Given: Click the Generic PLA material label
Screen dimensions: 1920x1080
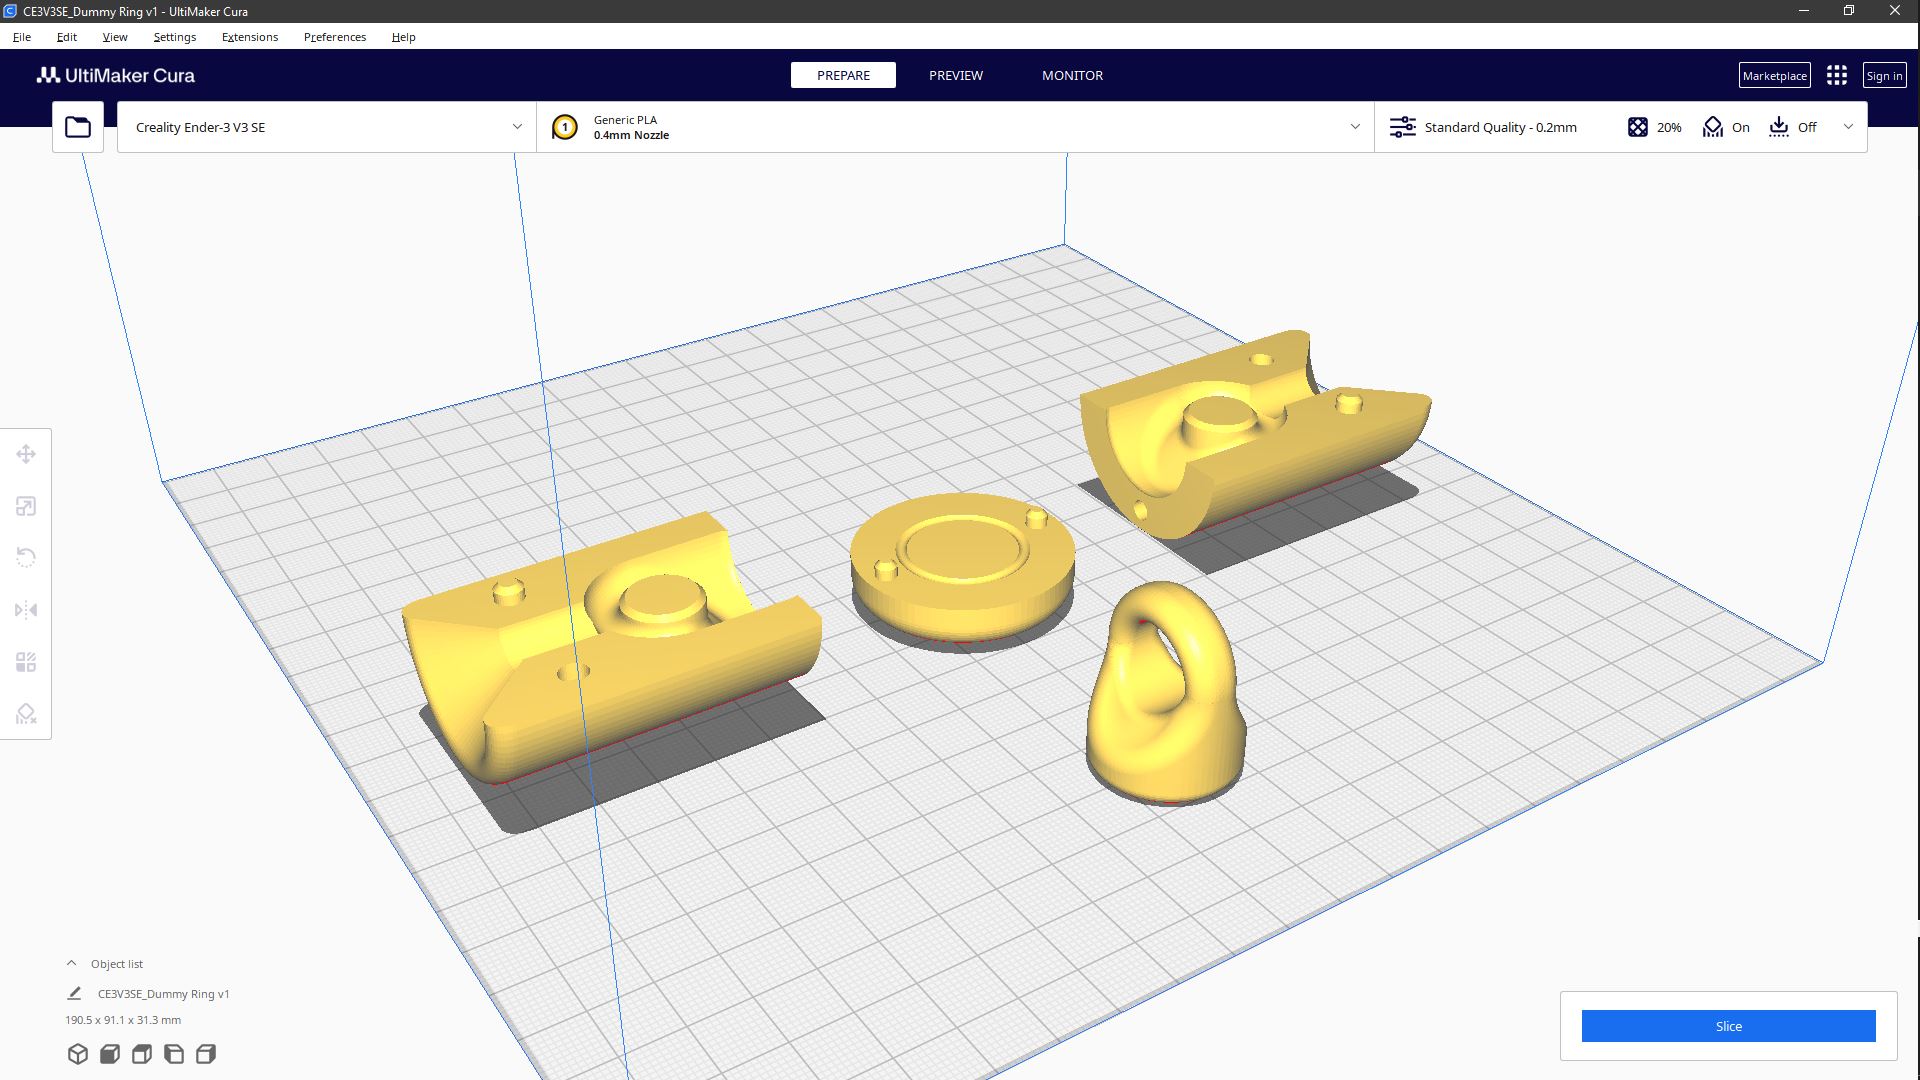Looking at the screenshot, I should tap(625, 119).
